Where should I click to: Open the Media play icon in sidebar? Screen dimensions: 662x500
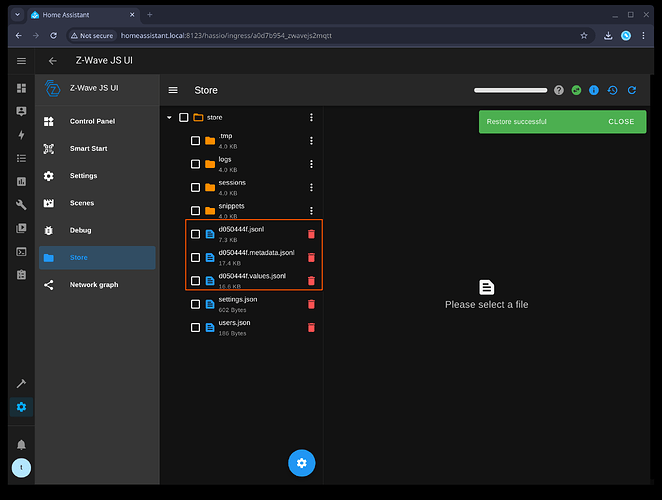pyautogui.click(x=21, y=228)
